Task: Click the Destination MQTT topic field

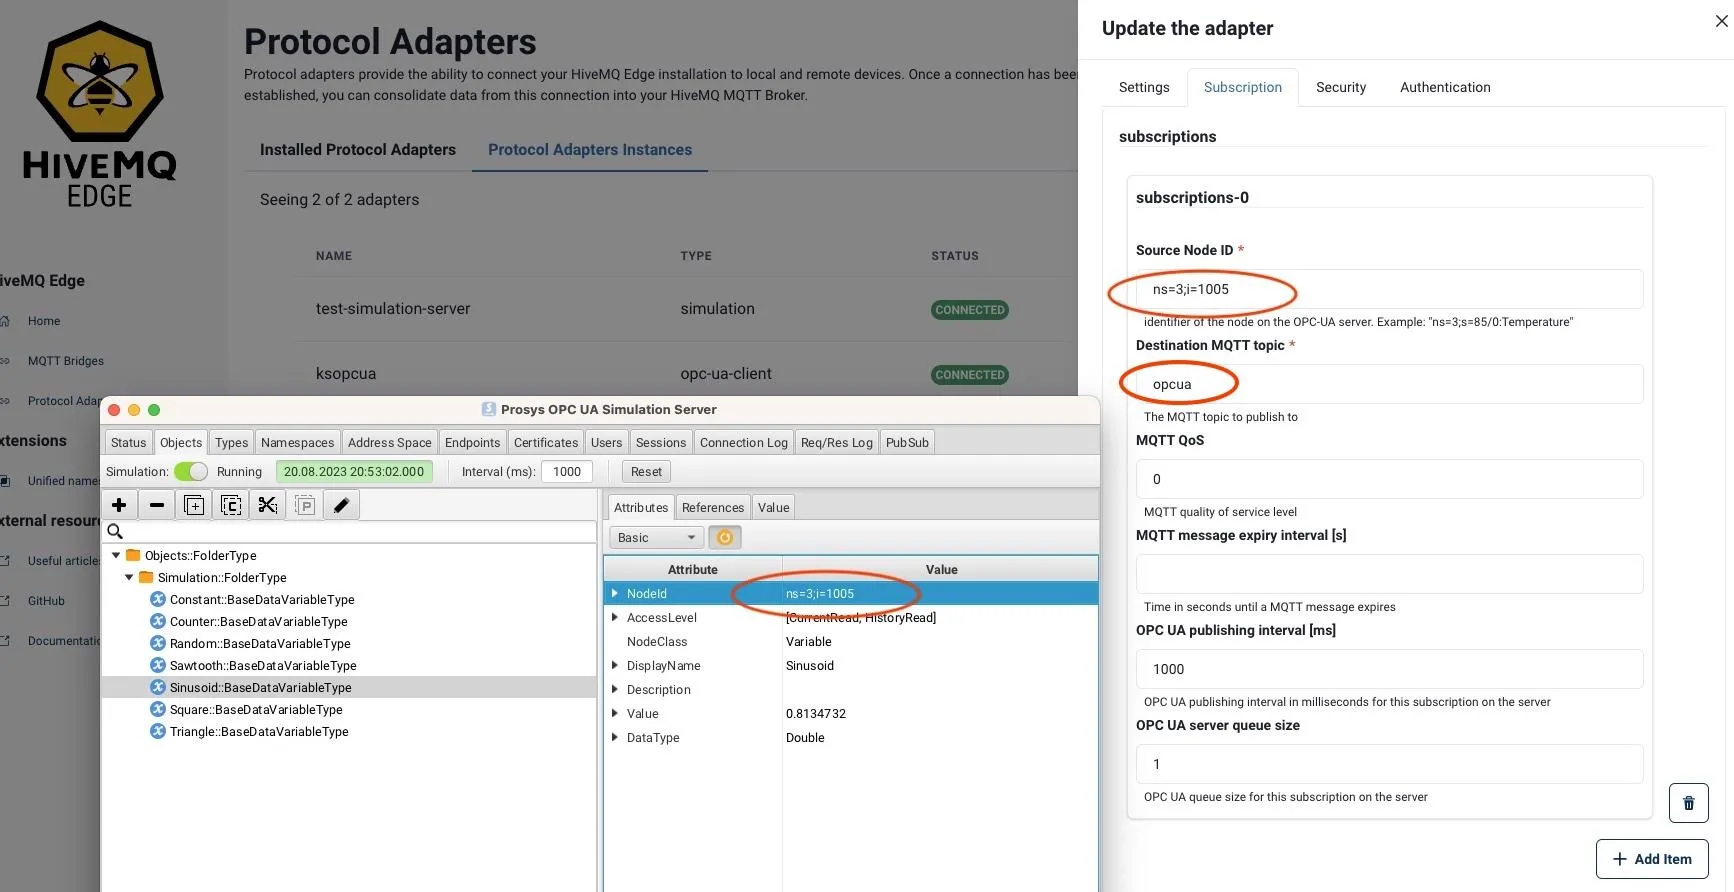Action: click(x=1389, y=384)
